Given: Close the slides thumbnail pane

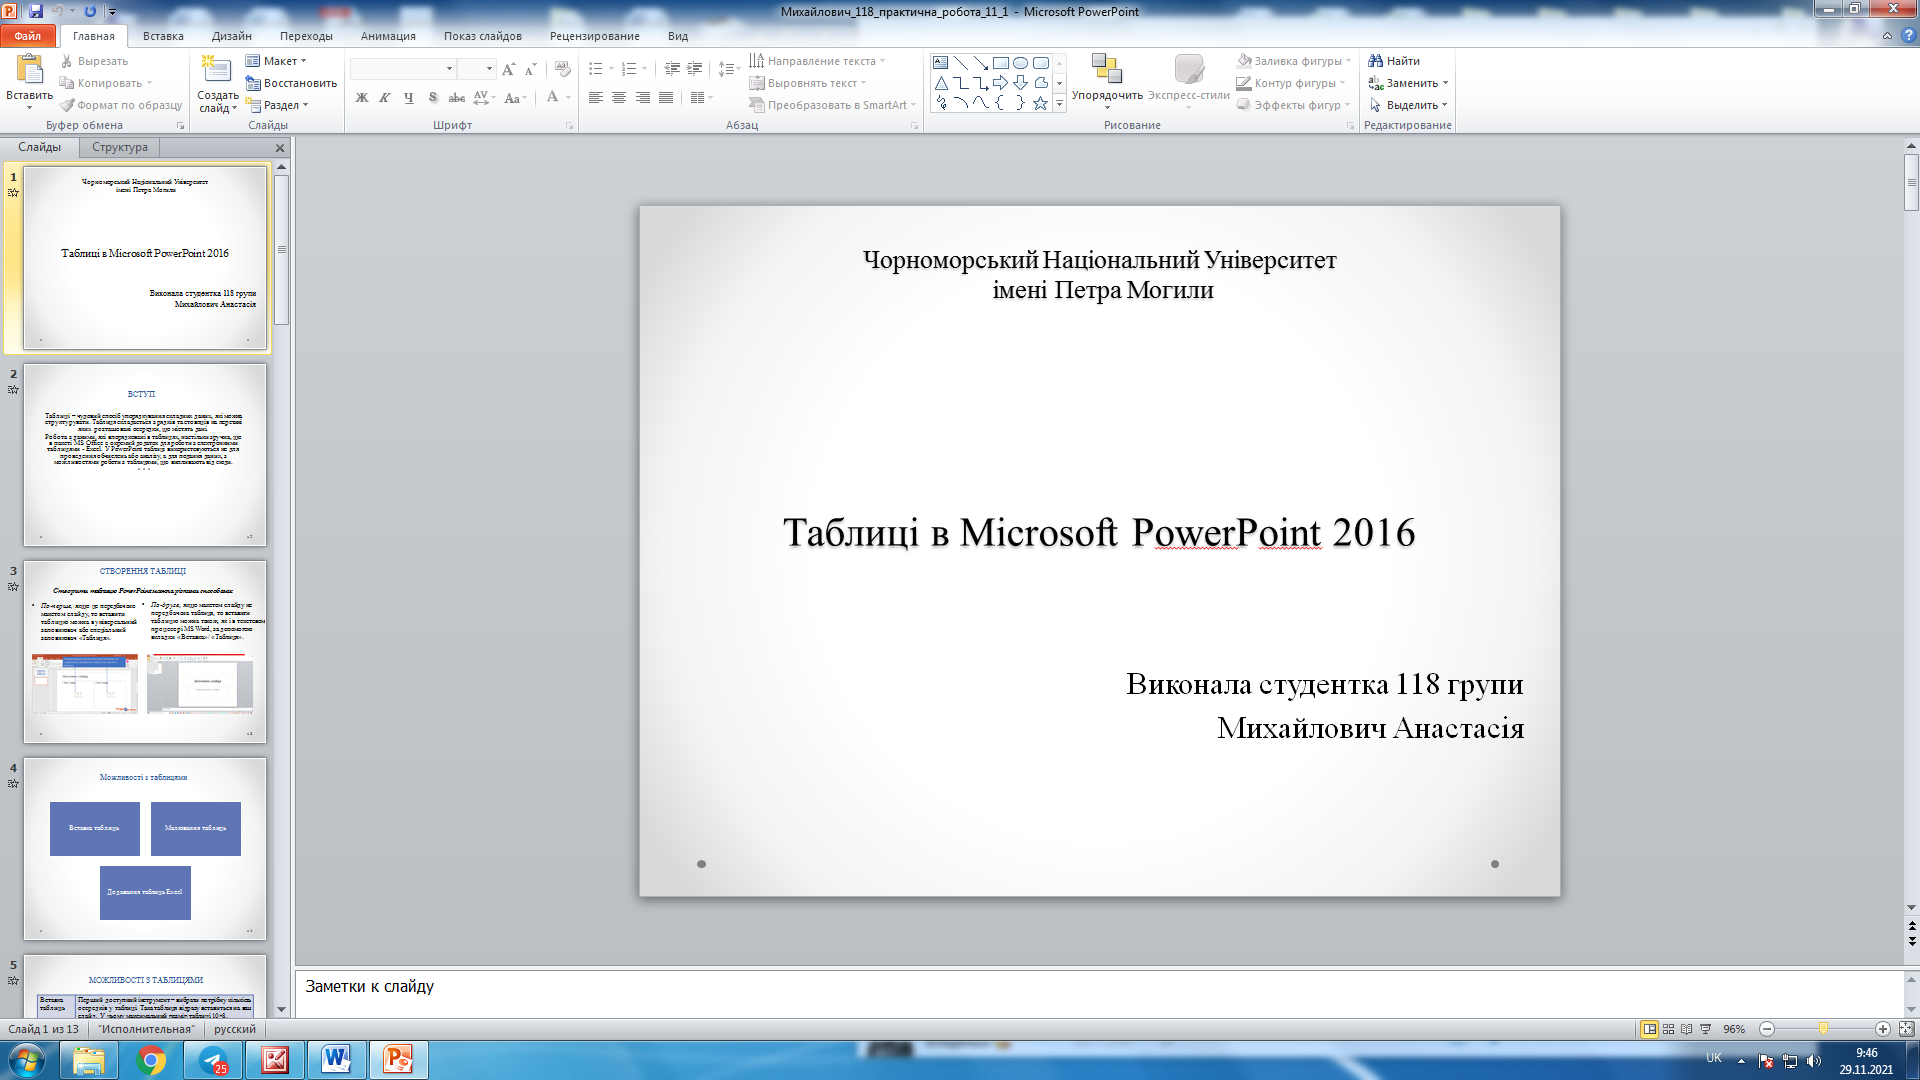Looking at the screenshot, I should pyautogui.click(x=280, y=148).
